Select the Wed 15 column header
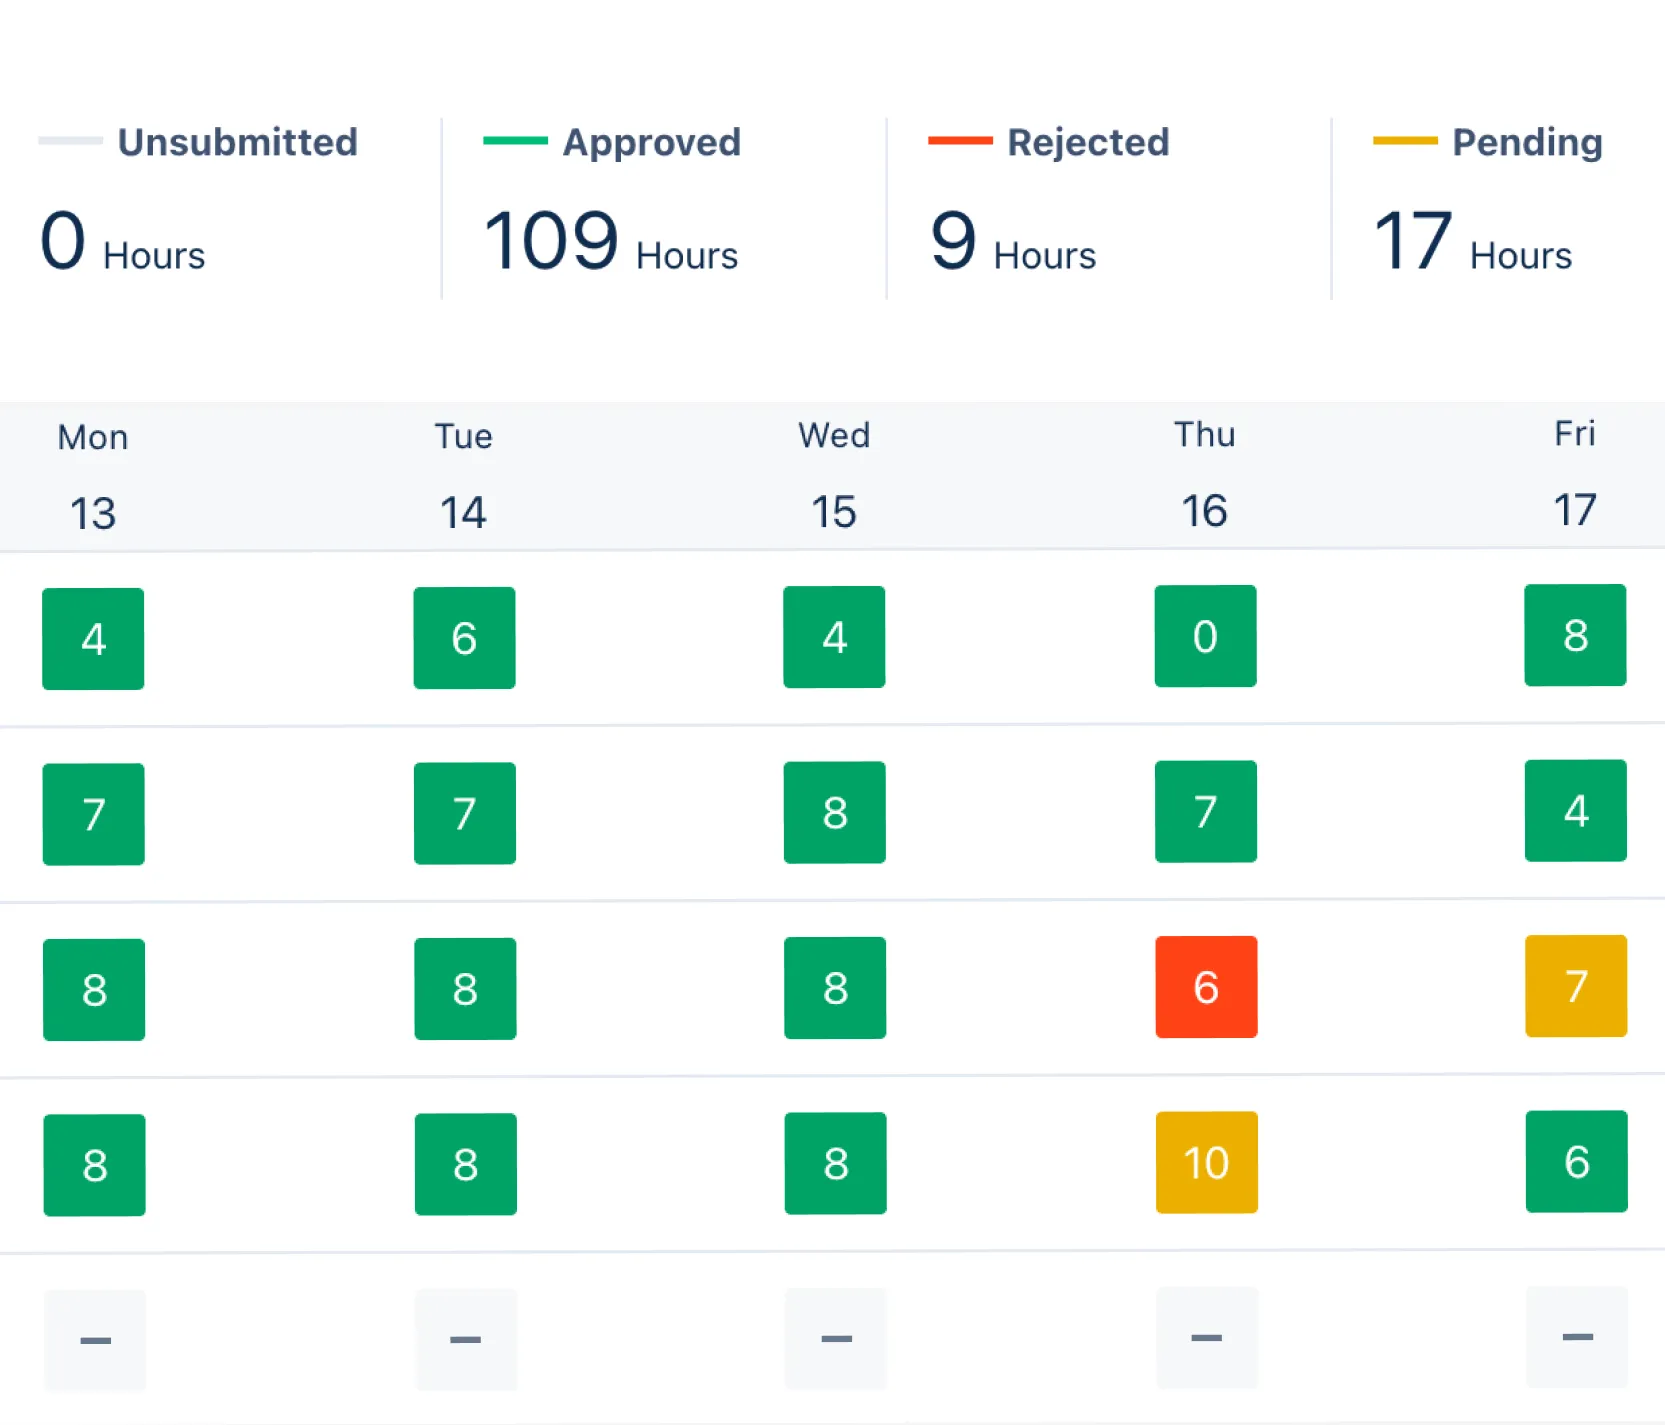The height and width of the screenshot is (1425, 1665). [x=834, y=475]
